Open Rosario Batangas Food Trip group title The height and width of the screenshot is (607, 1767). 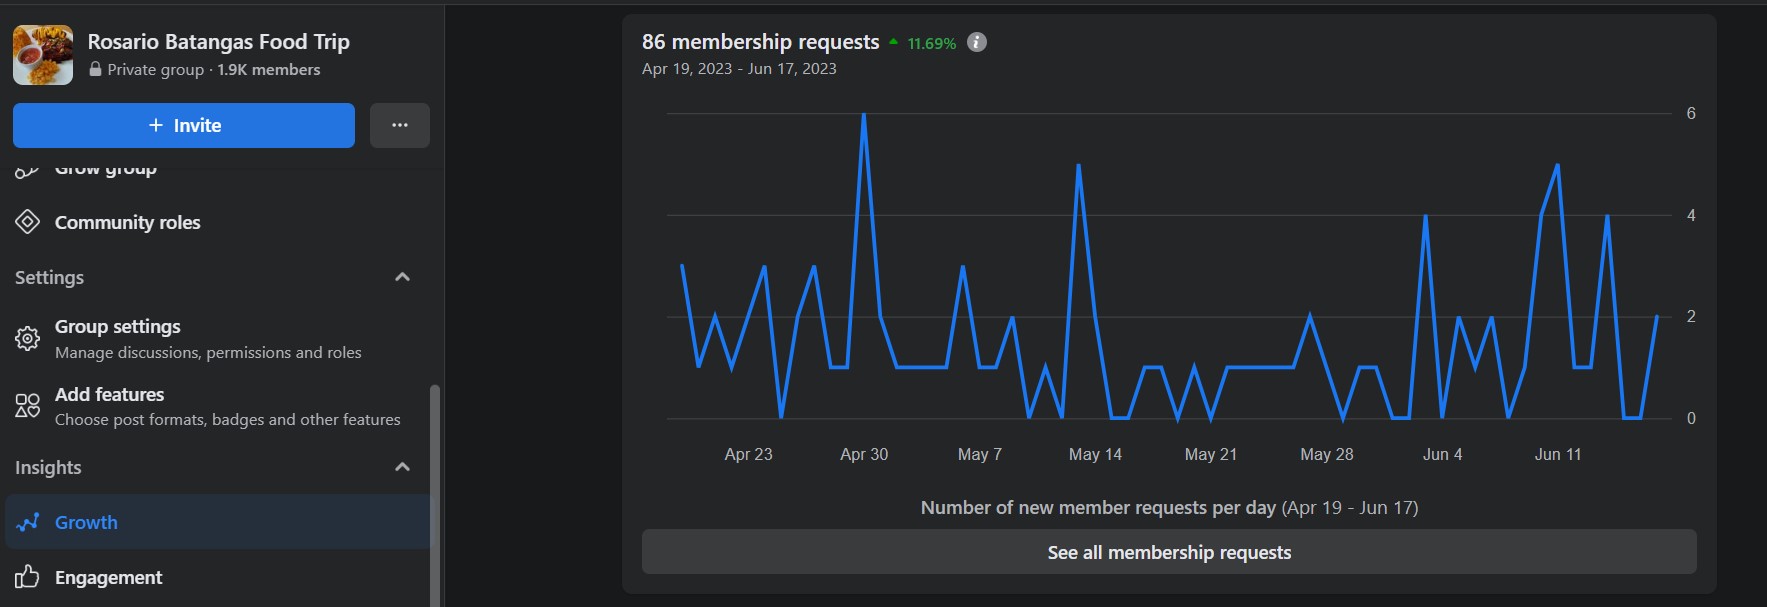tap(218, 42)
